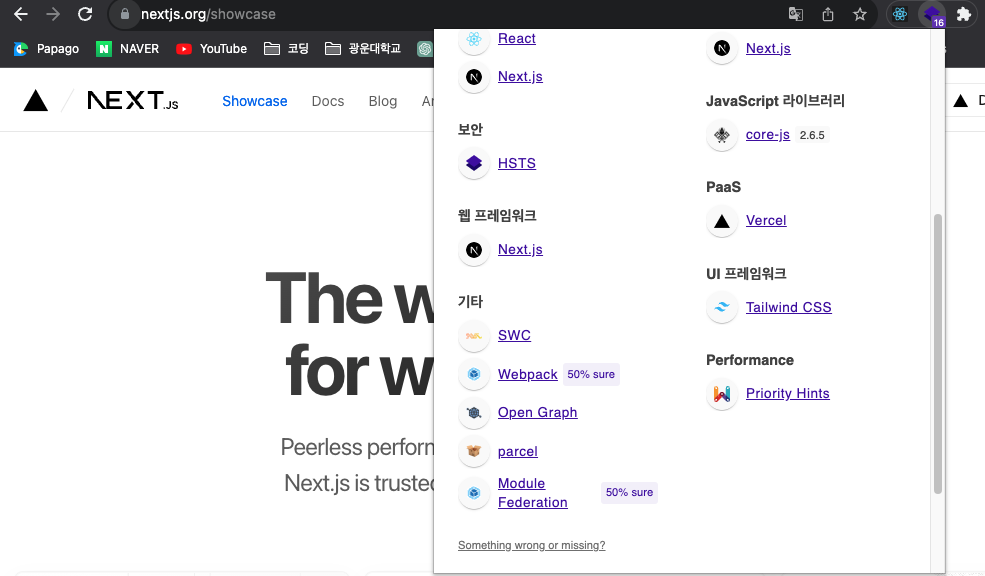Click the PaaS category heading
The height and width of the screenshot is (576, 985).
pyautogui.click(x=723, y=187)
